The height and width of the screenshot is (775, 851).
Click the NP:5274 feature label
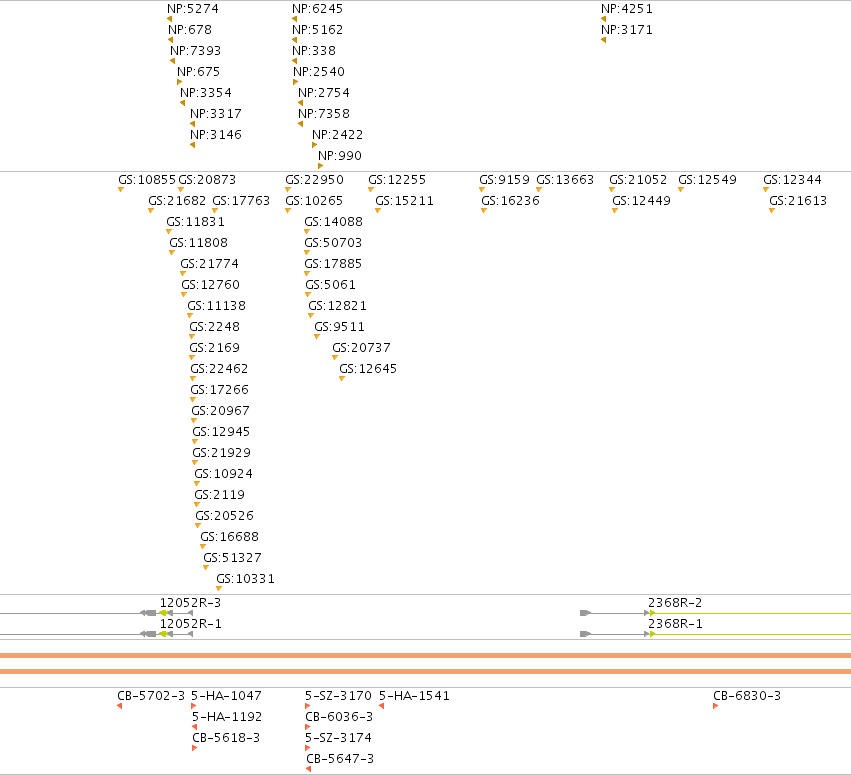point(193,9)
